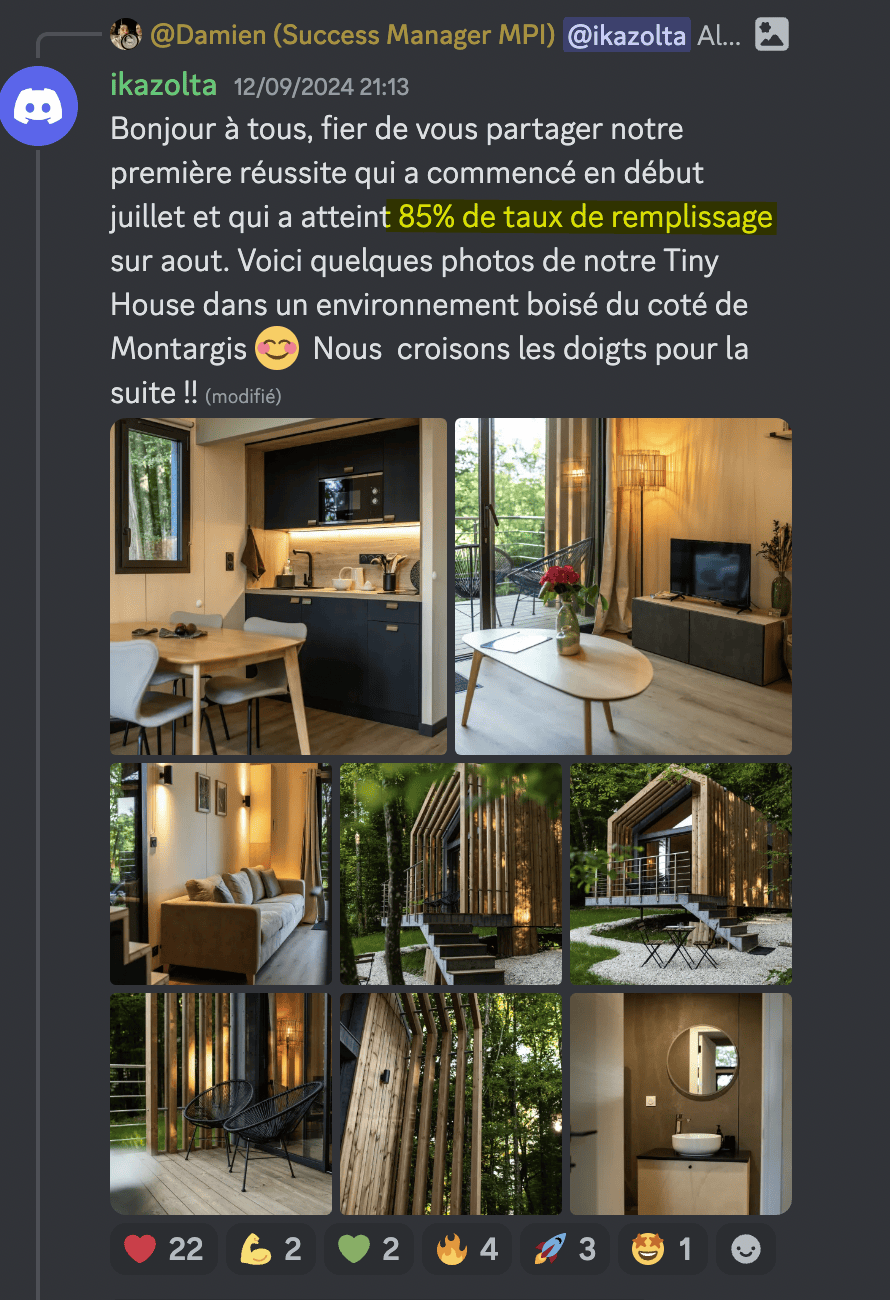Image resolution: width=890 pixels, height=1300 pixels.
Task: Toggle the flexed biceps reaction
Action: pos(270,1248)
